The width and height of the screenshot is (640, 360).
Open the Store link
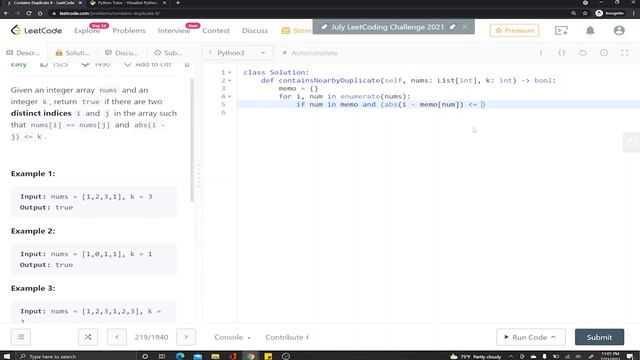tap(296, 31)
